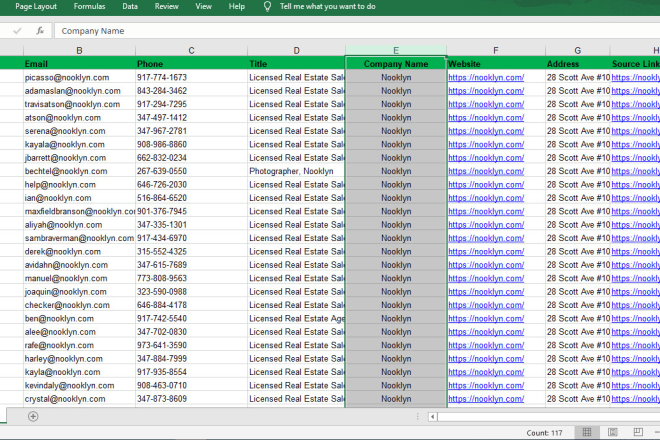
Task: Select phone cell 973-641-3590
Action: (192, 345)
